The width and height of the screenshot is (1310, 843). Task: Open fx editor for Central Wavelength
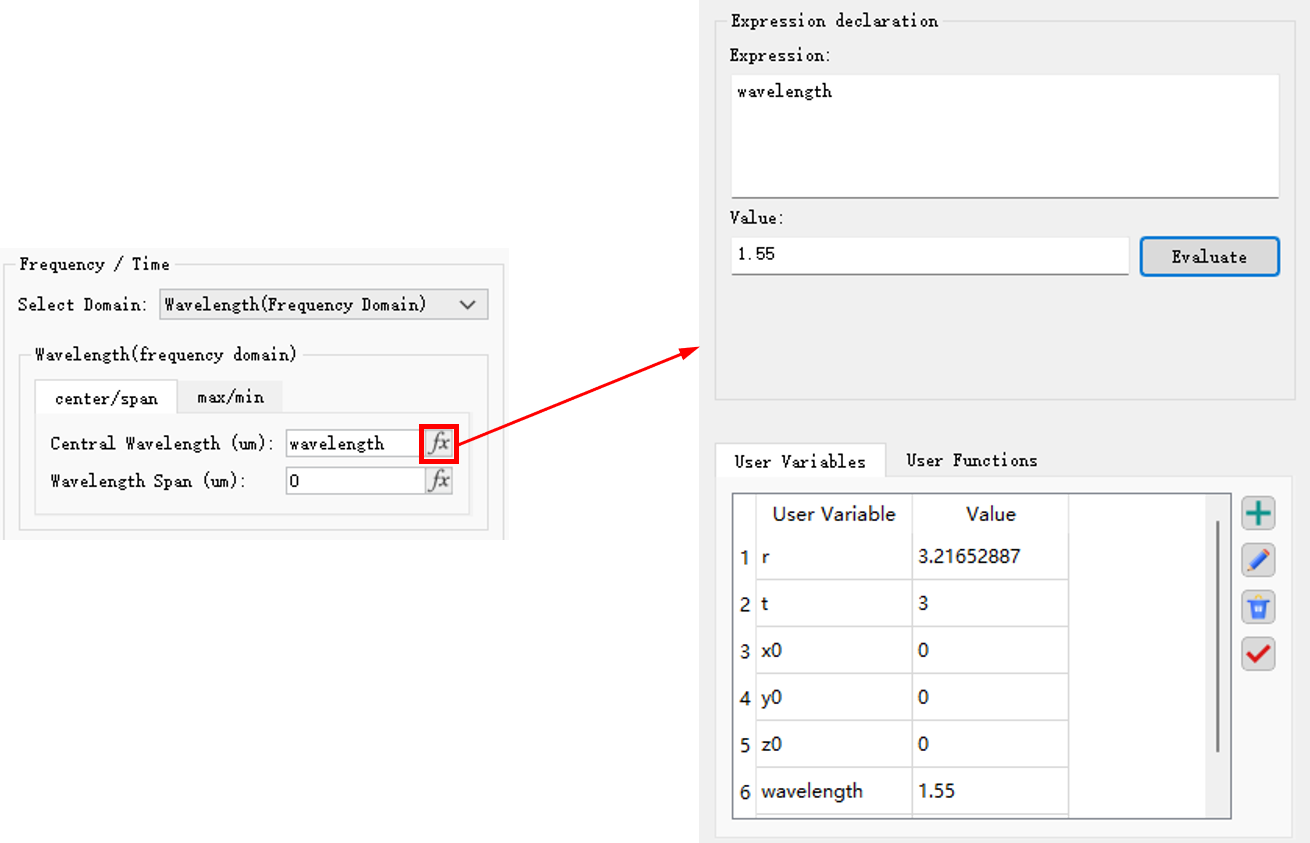click(x=439, y=443)
